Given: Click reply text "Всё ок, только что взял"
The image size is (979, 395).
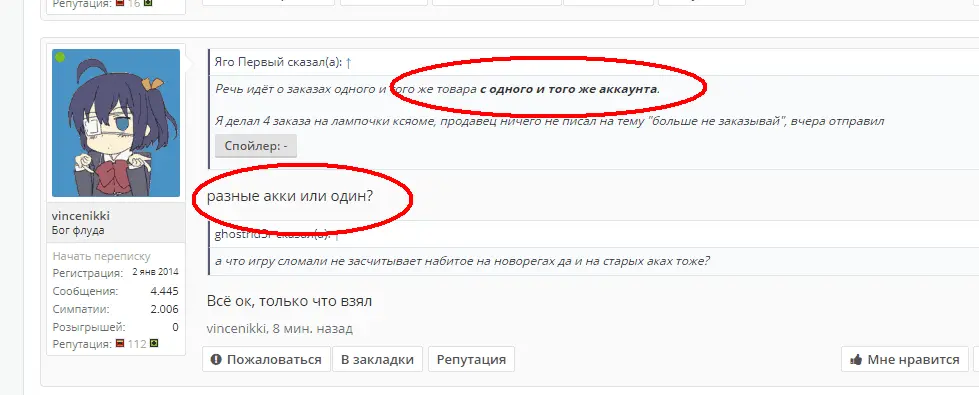Looking at the screenshot, I should coord(289,301).
